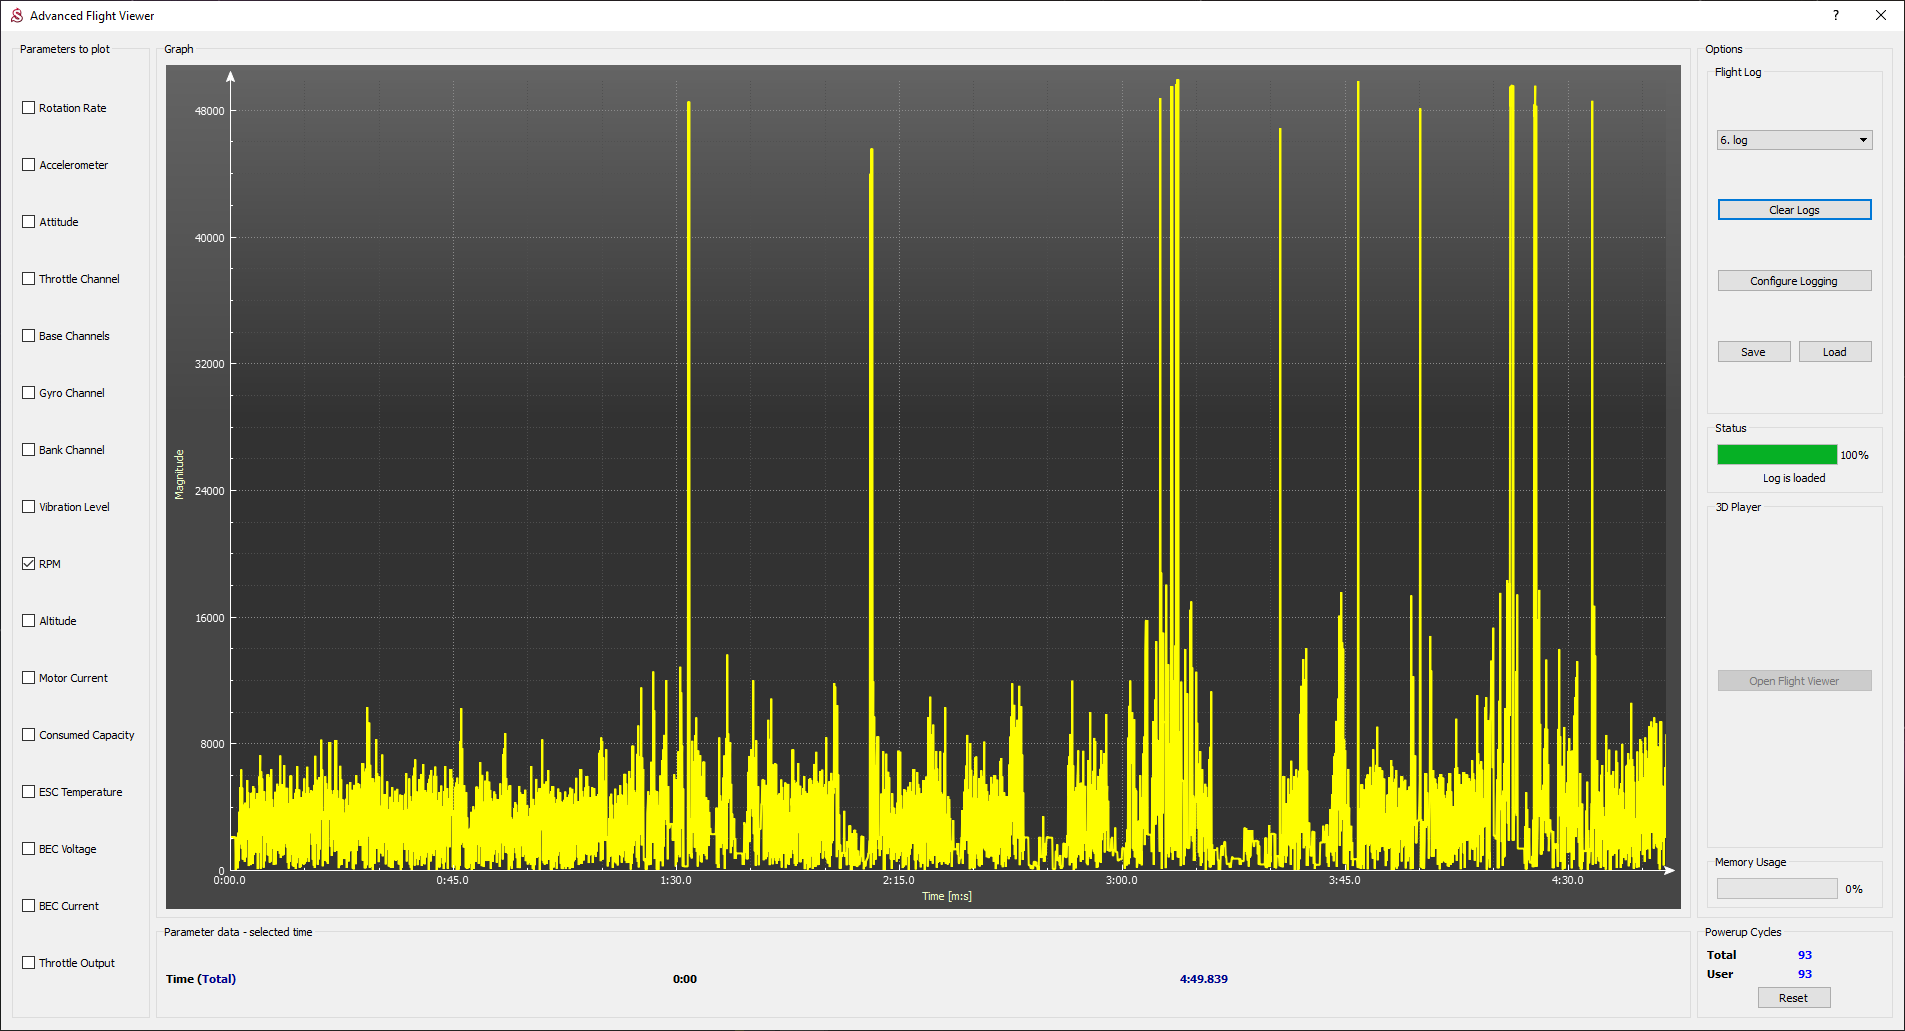The width and height of the screenshot is (1905, 1031).
Task: Click the Memory Usage bar
Action: (1777, 889)
